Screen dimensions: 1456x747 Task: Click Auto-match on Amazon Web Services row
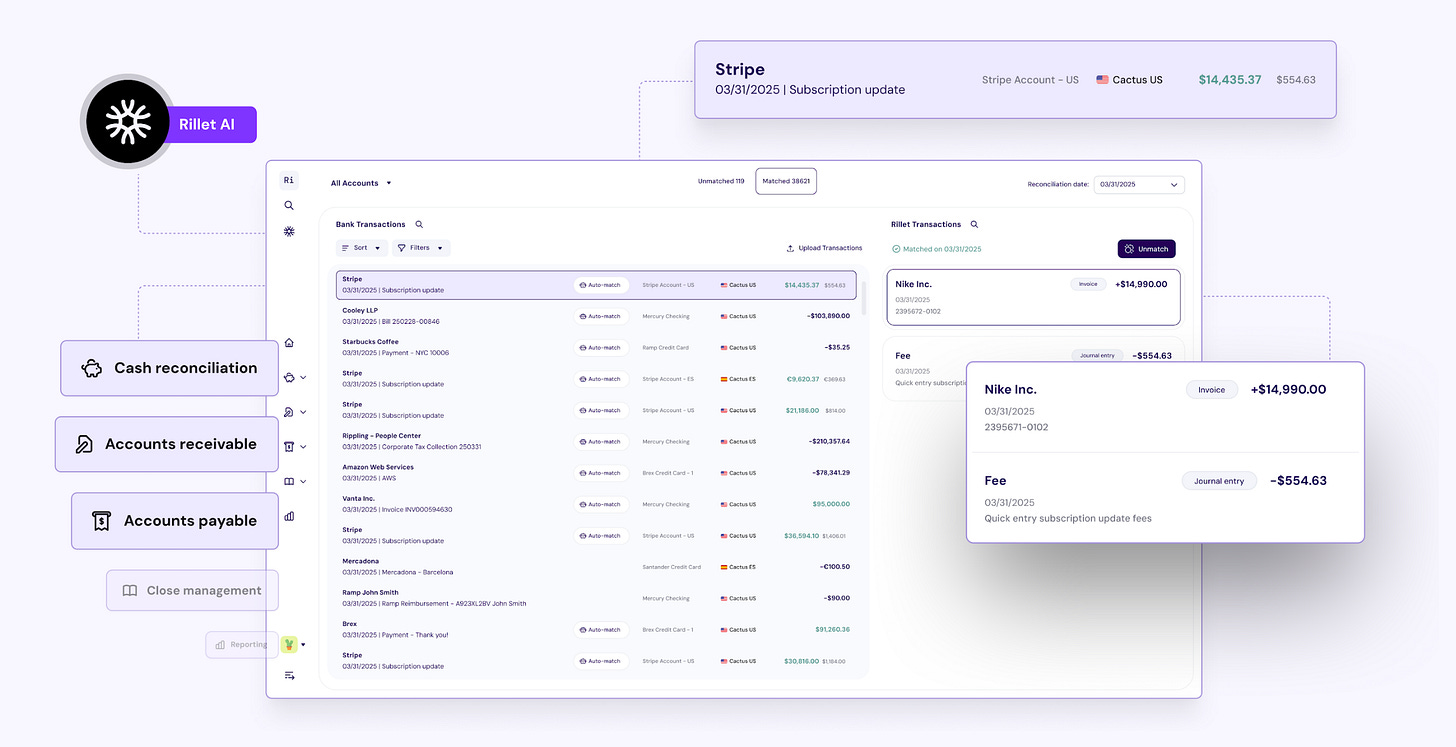click(601, 473)
